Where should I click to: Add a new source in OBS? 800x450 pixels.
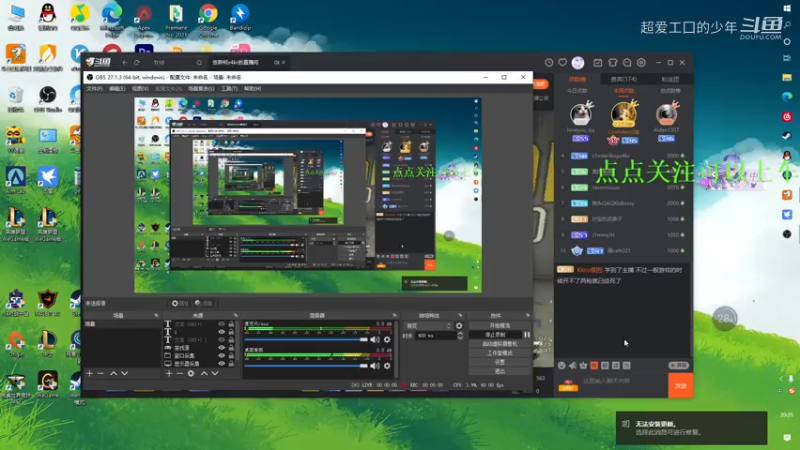click(169, 373)
